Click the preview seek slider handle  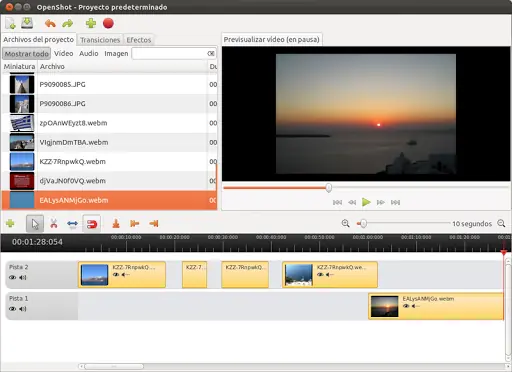pyautogui.click(x=329, y=188)
